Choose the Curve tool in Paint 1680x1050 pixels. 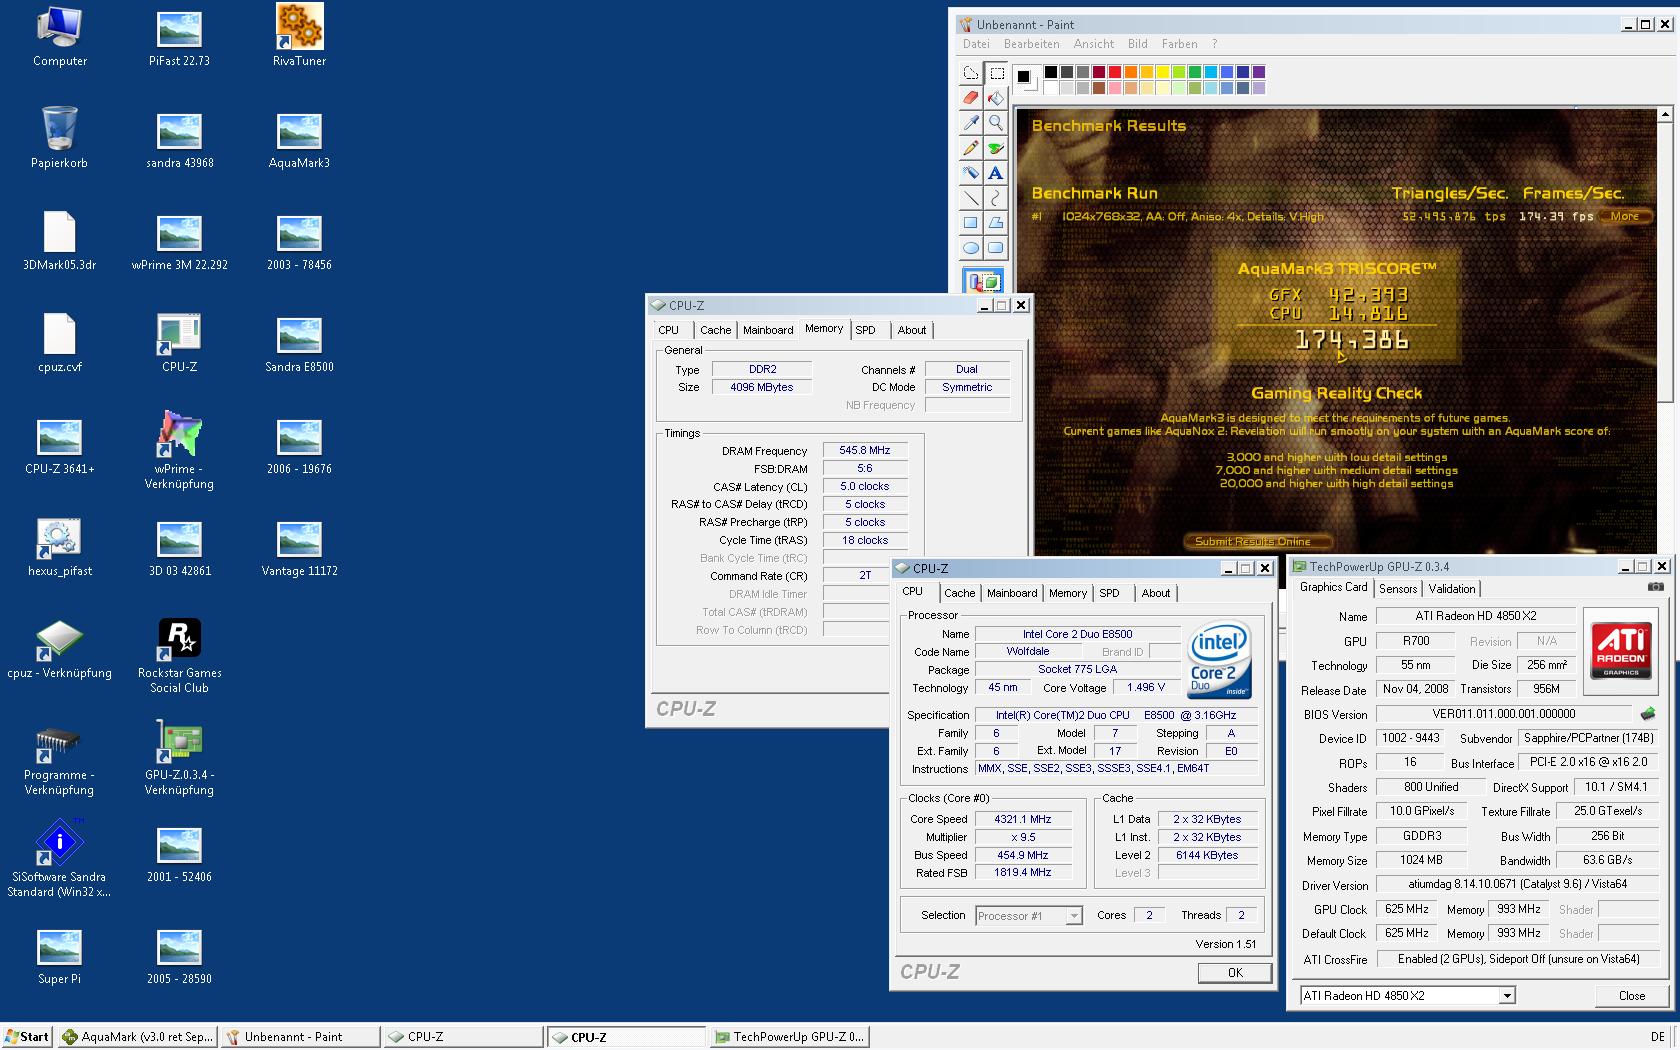[996, 198]
